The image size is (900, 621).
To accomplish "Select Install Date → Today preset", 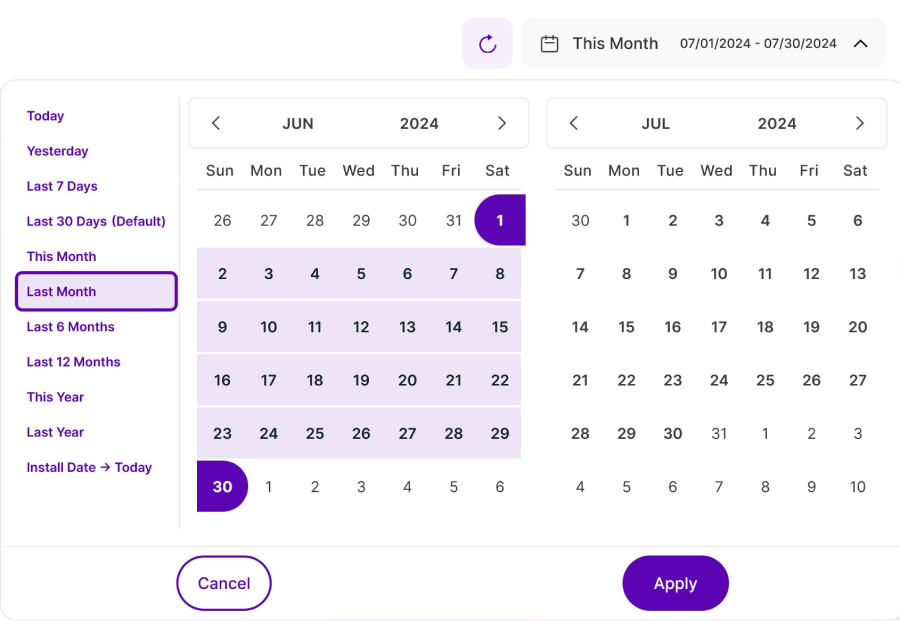I will coord(89,467).
